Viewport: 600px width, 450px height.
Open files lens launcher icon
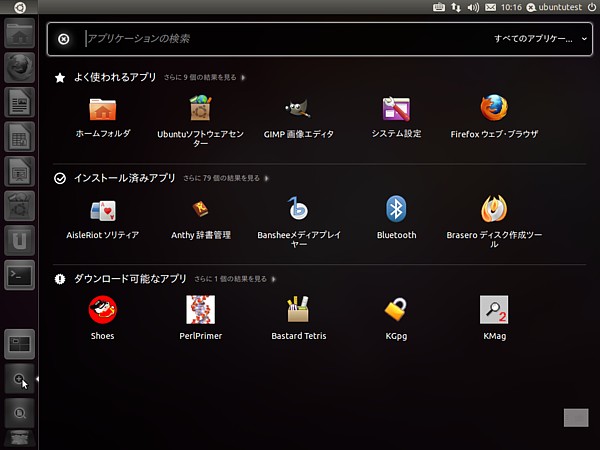(20, 413)
